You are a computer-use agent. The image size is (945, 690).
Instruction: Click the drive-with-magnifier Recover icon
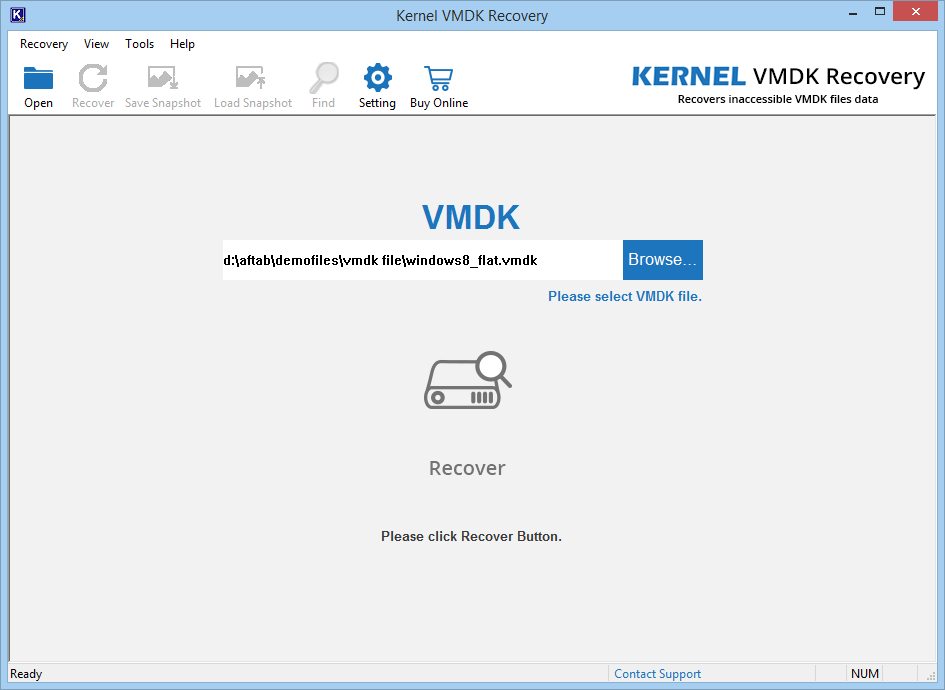click(x=468, y=380)
